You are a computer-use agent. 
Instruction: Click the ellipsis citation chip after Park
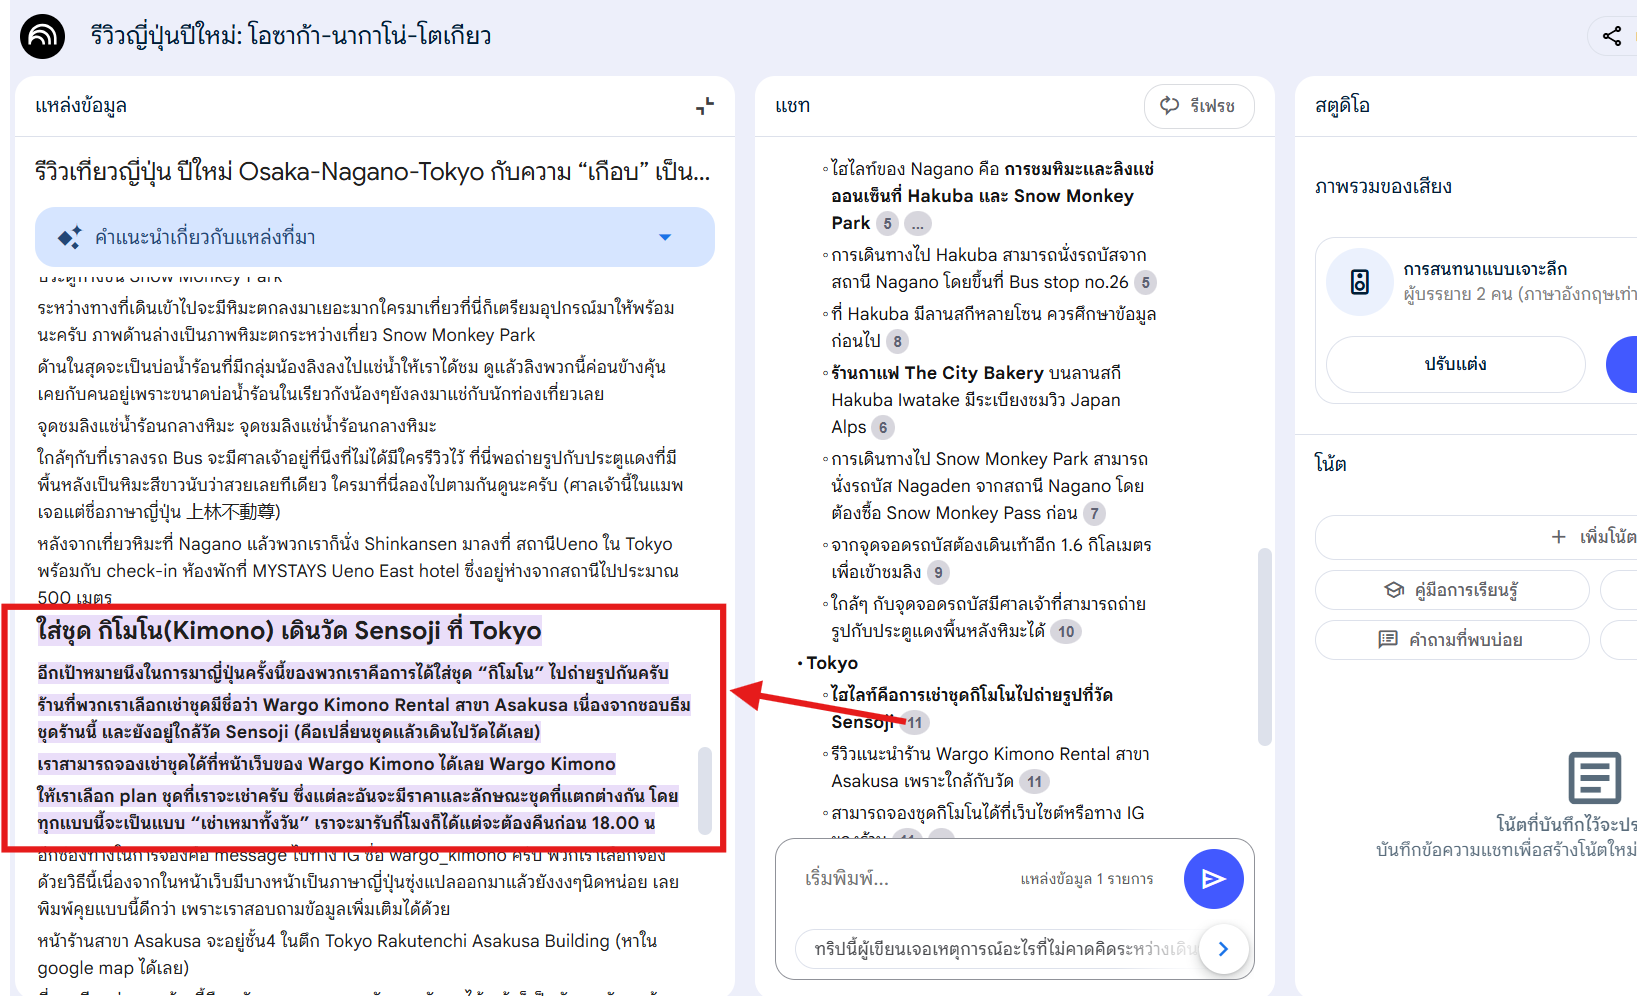click(917, 224)
